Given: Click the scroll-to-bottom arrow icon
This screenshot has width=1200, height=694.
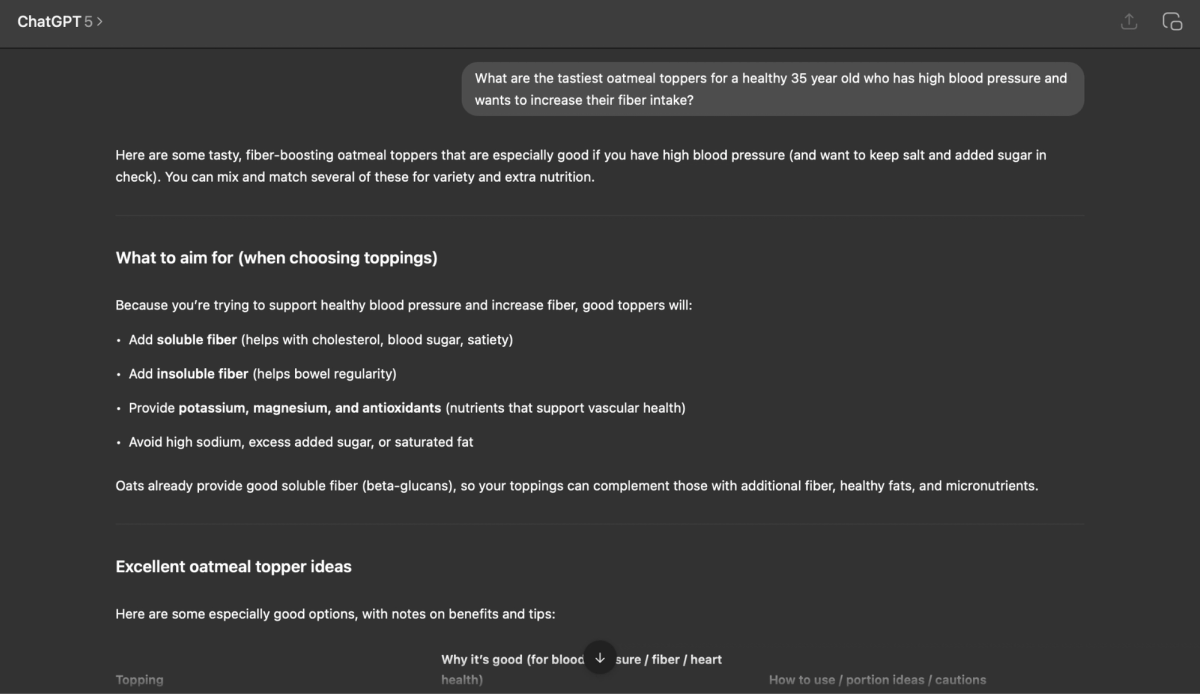Looking at the screenshot, I should [600, 657].
